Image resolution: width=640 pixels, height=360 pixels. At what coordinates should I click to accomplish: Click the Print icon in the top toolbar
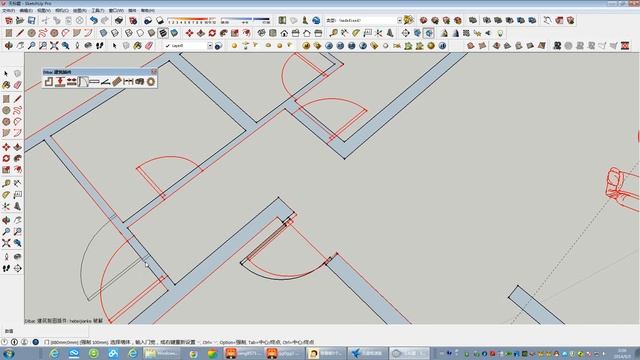(119, 20)
